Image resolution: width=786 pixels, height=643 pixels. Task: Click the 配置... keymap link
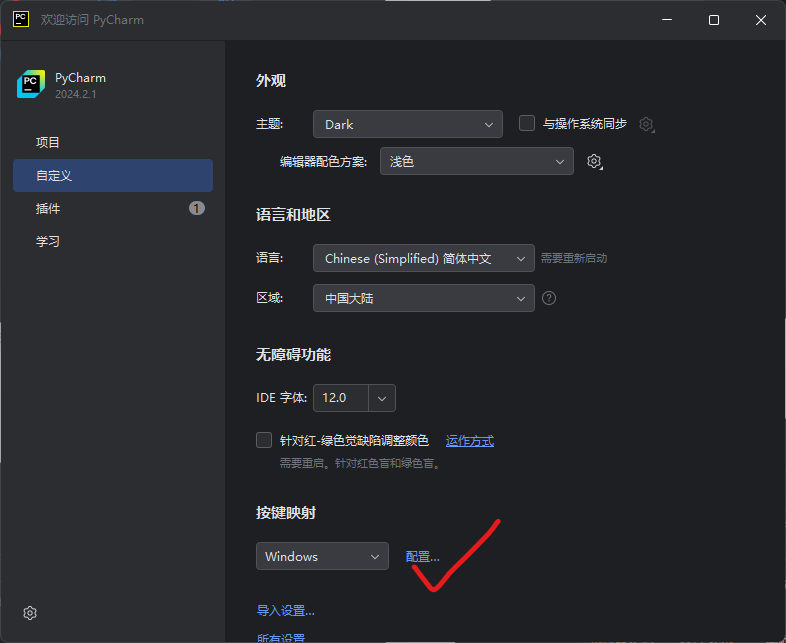pos(423,556)
